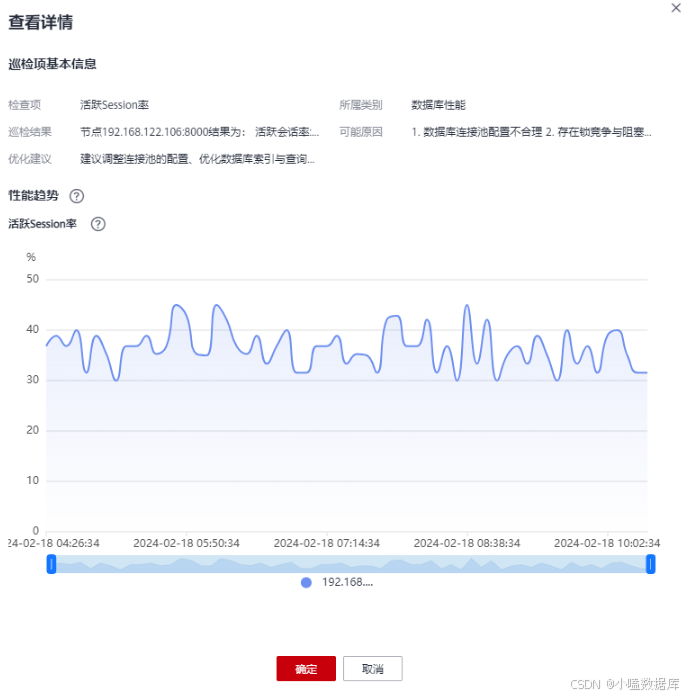Image resolution: width=687 pixels, height=698 pixels.
Task: Click the 巡检项基本信息 section heading
Action: pyautogui.click(x=53, y=64)
